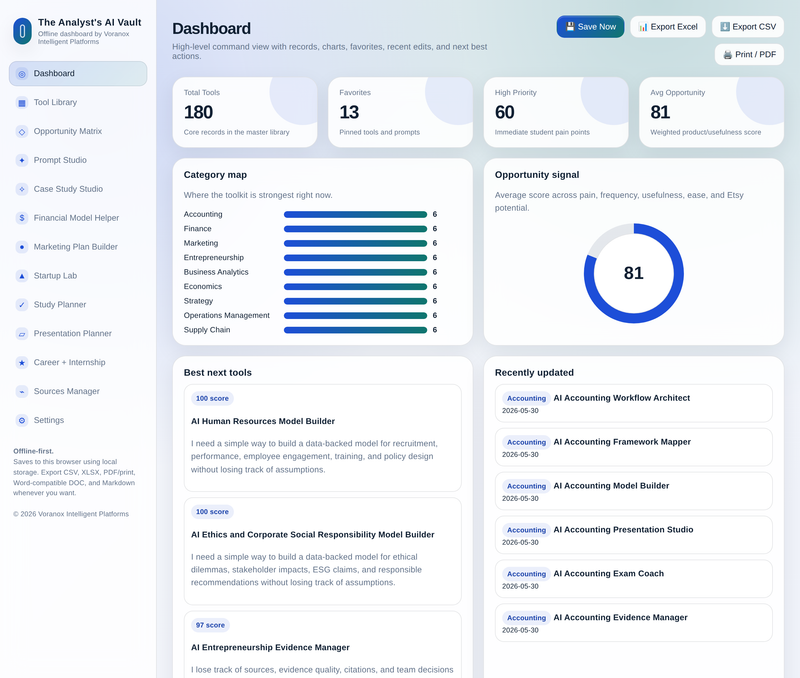
Task: Switch to Study Planner page
Action: coord(78,305)
